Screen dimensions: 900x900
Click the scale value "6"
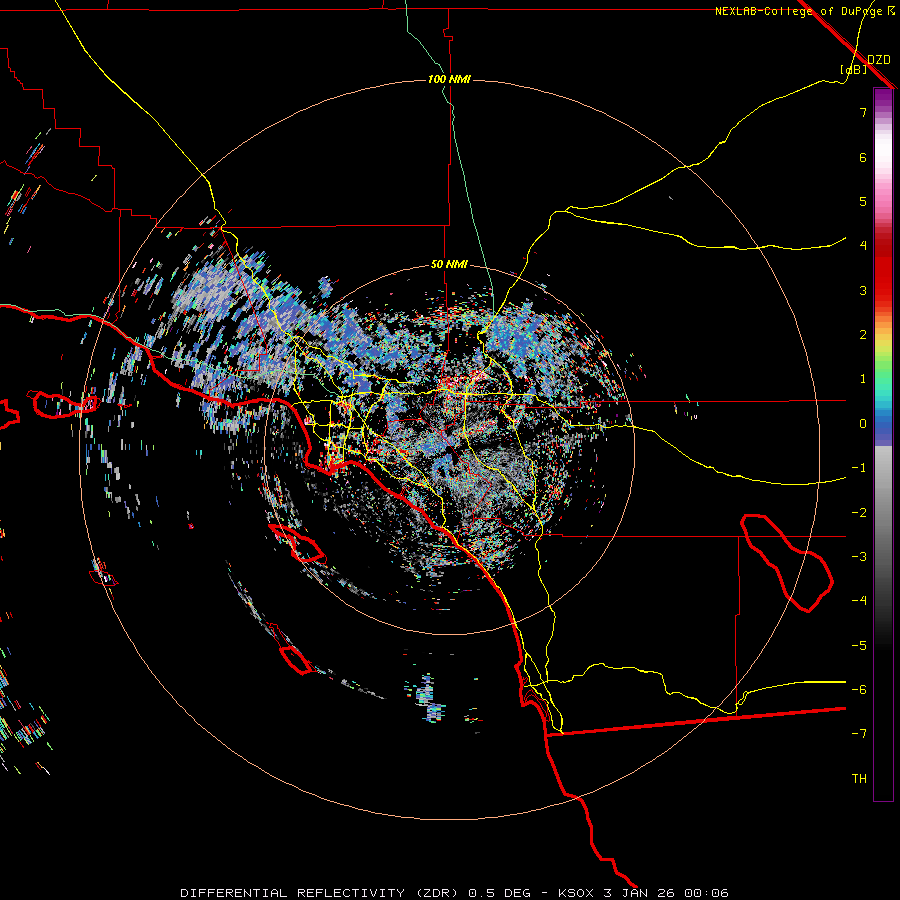pos(863,157)
